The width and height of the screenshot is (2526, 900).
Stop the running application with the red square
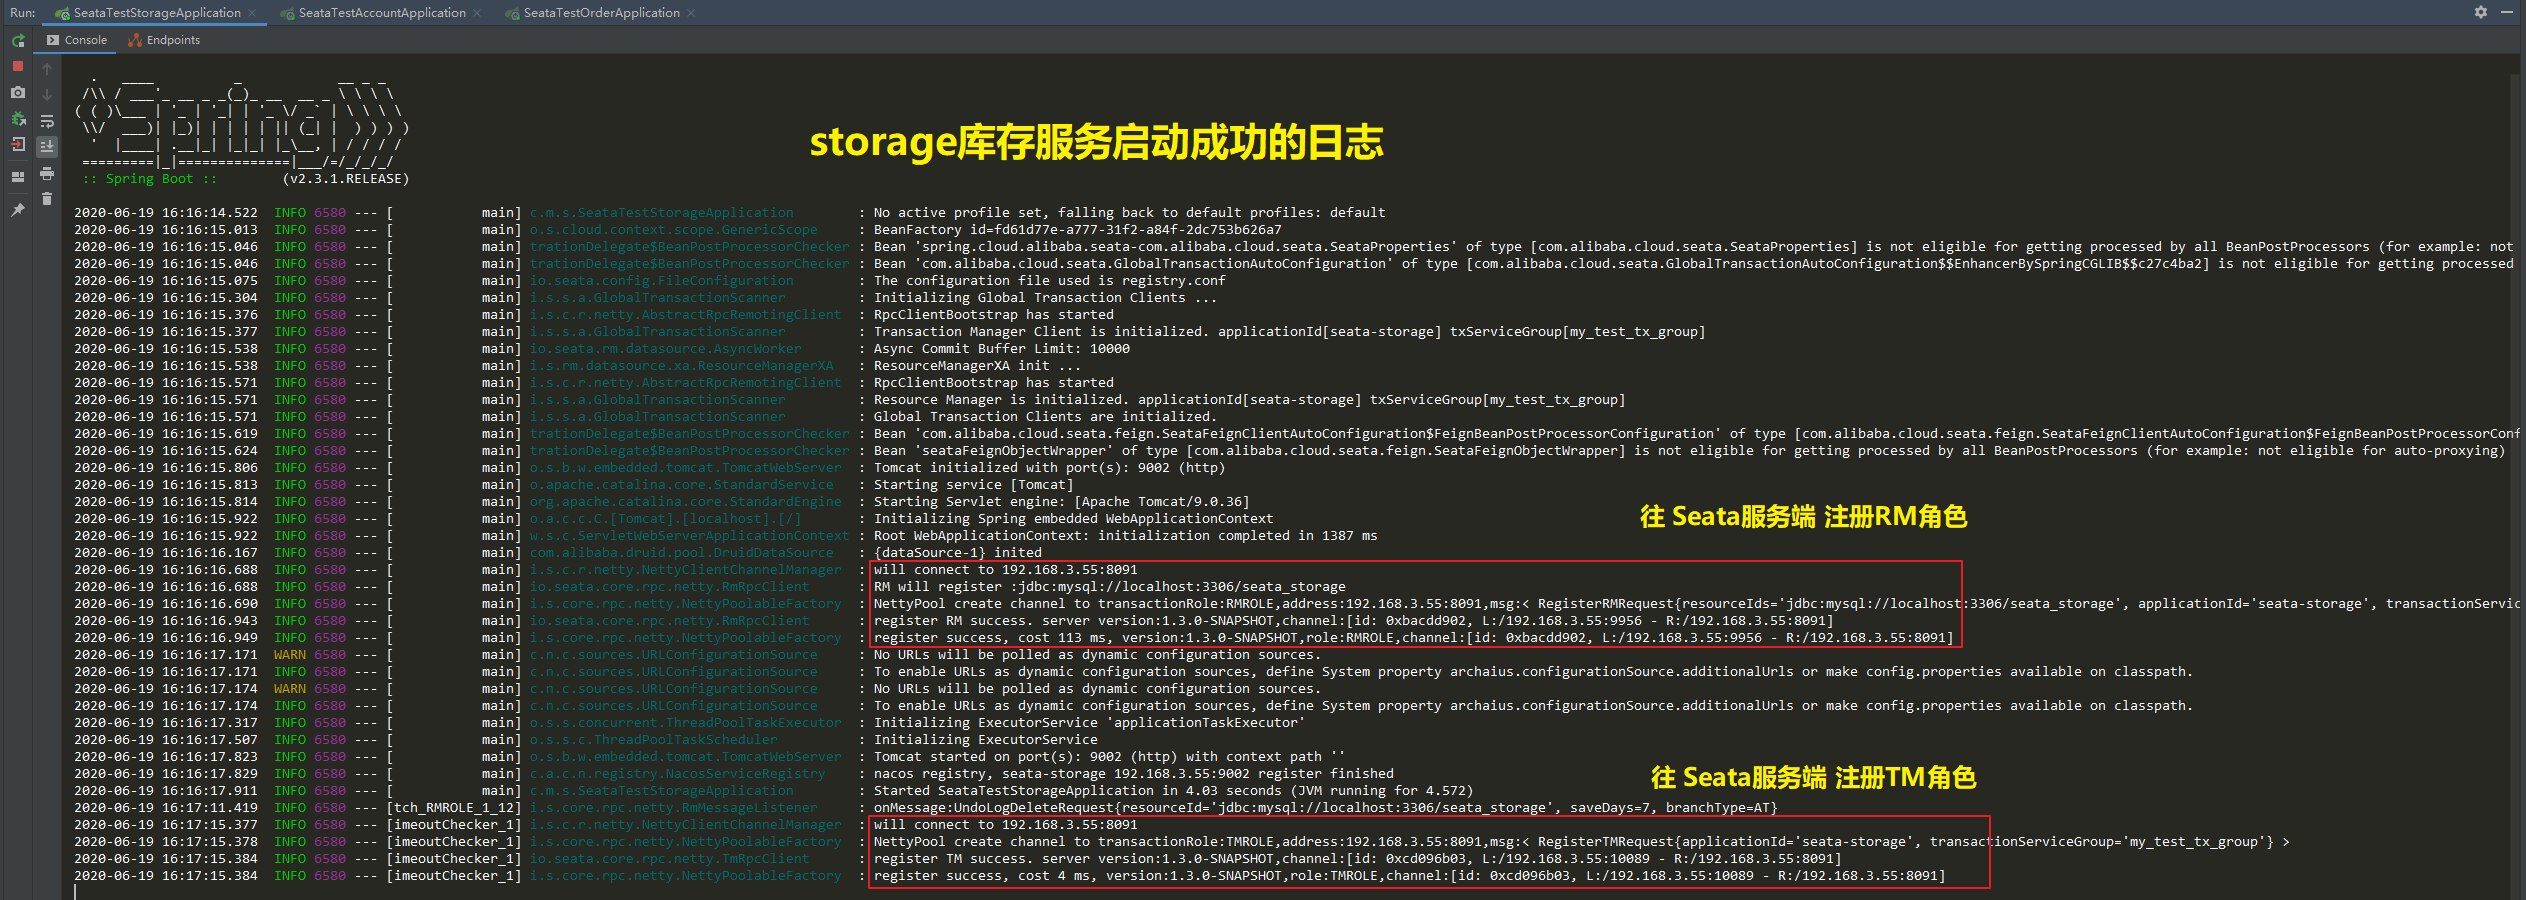(18, 66)
